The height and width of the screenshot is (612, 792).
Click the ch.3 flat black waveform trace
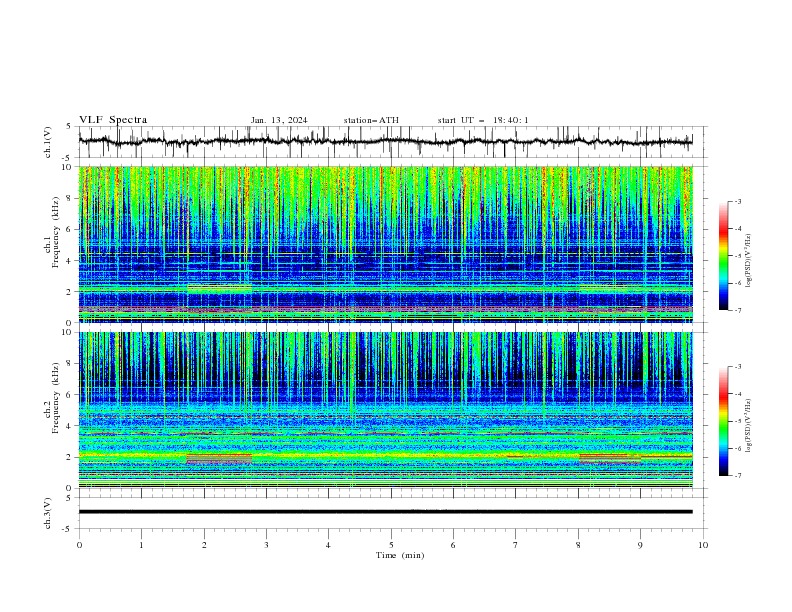(x=385, y=512)
